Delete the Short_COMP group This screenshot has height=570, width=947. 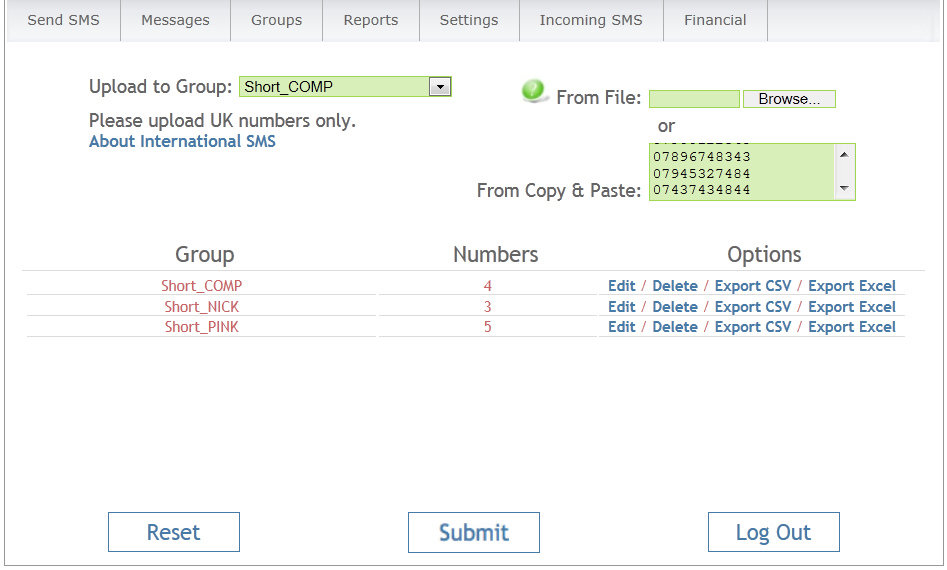point(675,286)
